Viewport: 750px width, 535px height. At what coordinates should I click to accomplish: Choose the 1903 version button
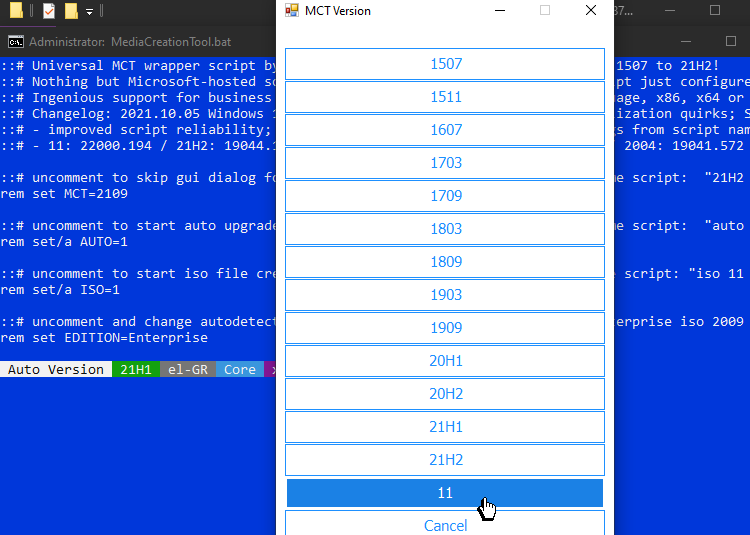point(445,295)
